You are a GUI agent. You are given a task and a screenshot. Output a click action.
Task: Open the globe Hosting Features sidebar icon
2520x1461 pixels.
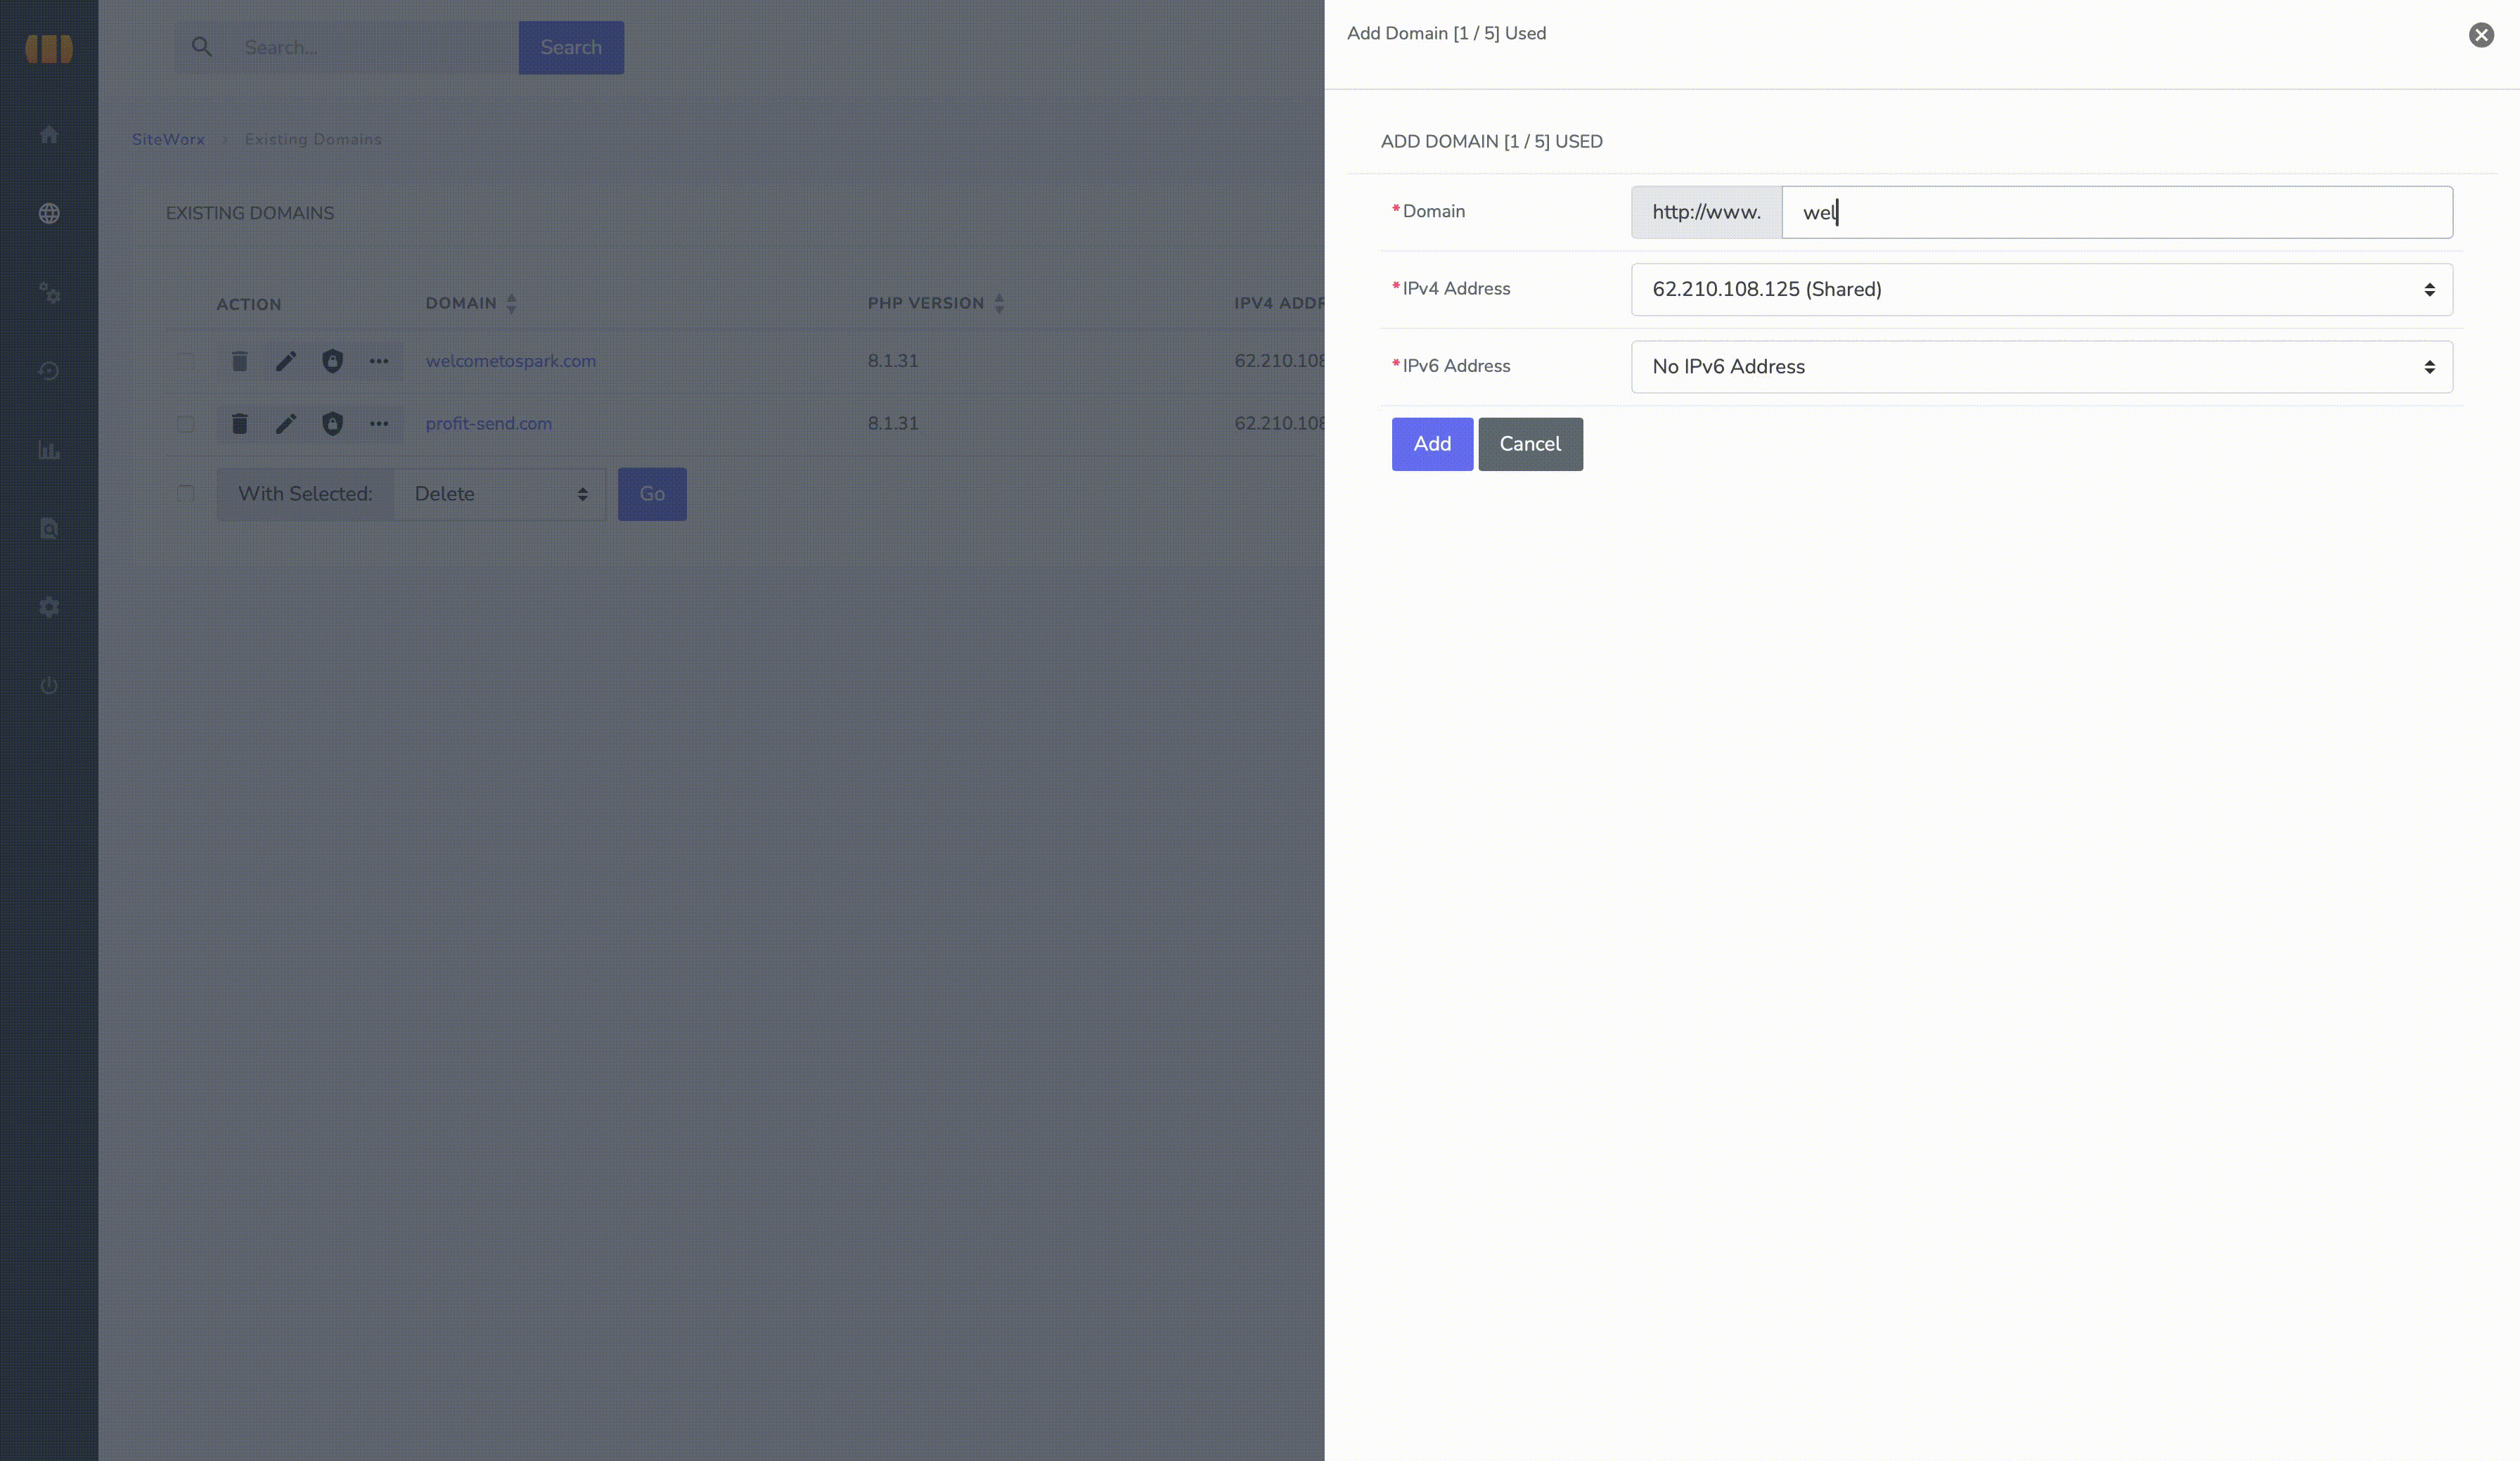pos(49,213)
